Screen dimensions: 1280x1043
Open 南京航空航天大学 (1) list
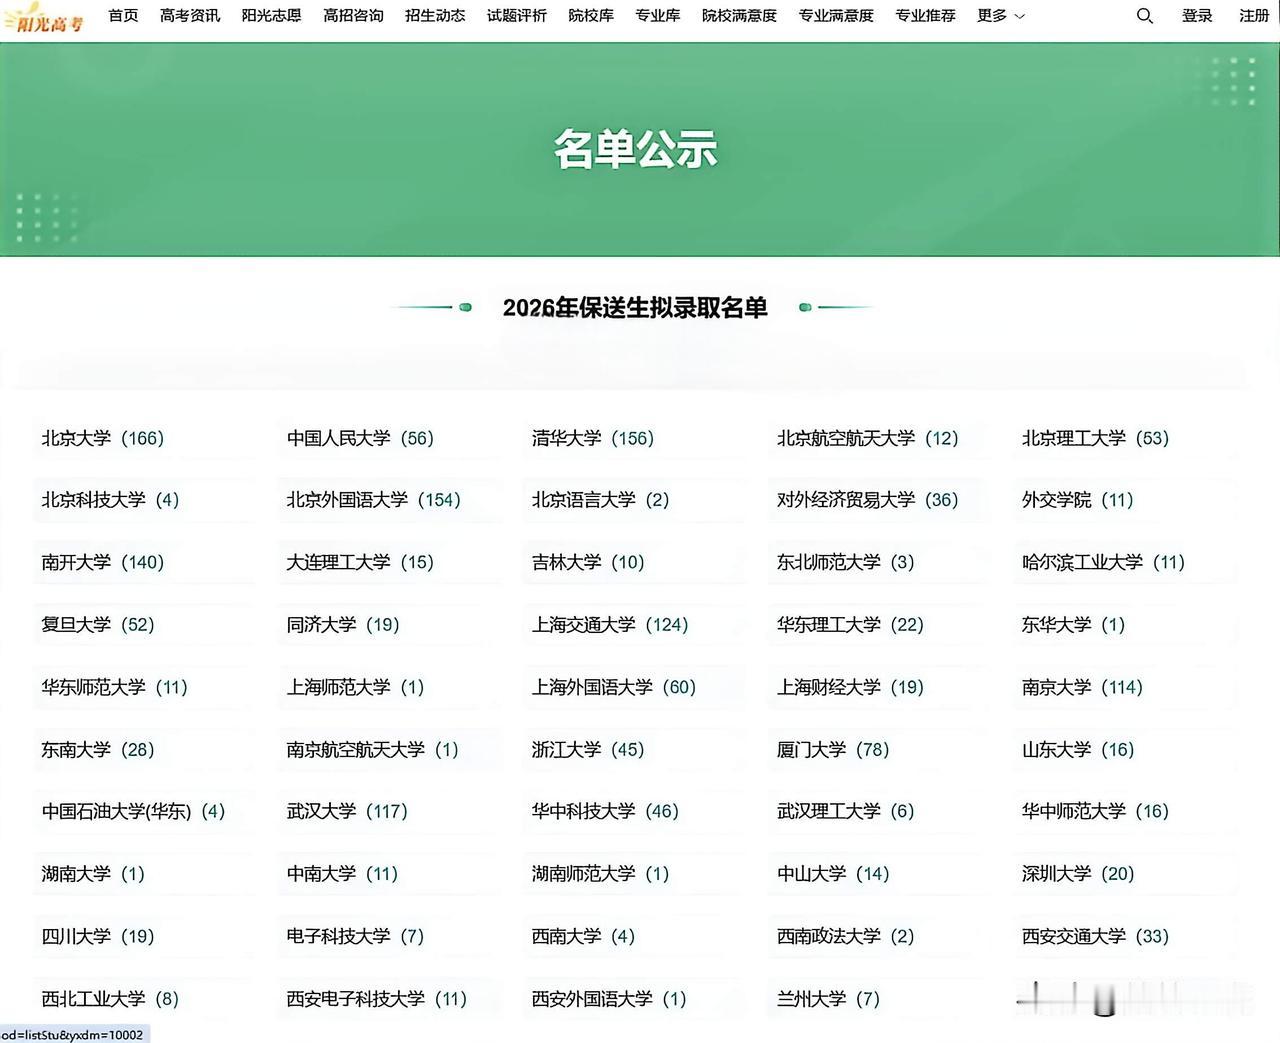point(372,749)
